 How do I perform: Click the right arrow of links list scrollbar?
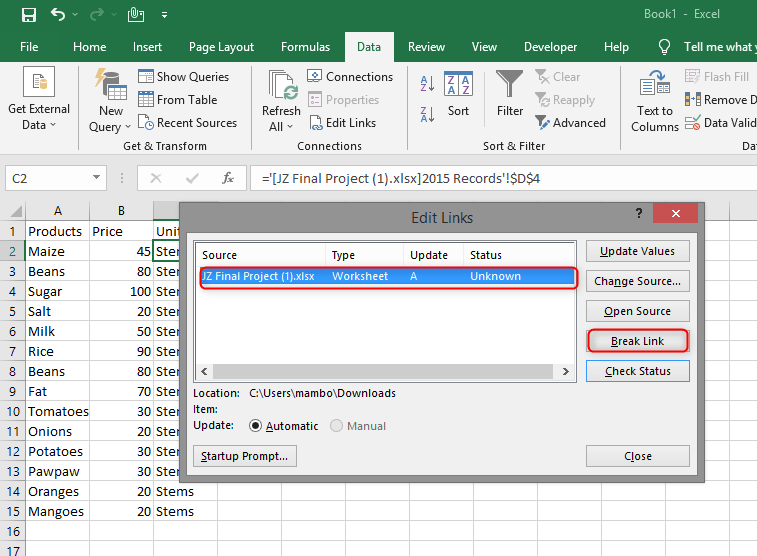pos(565,372)
